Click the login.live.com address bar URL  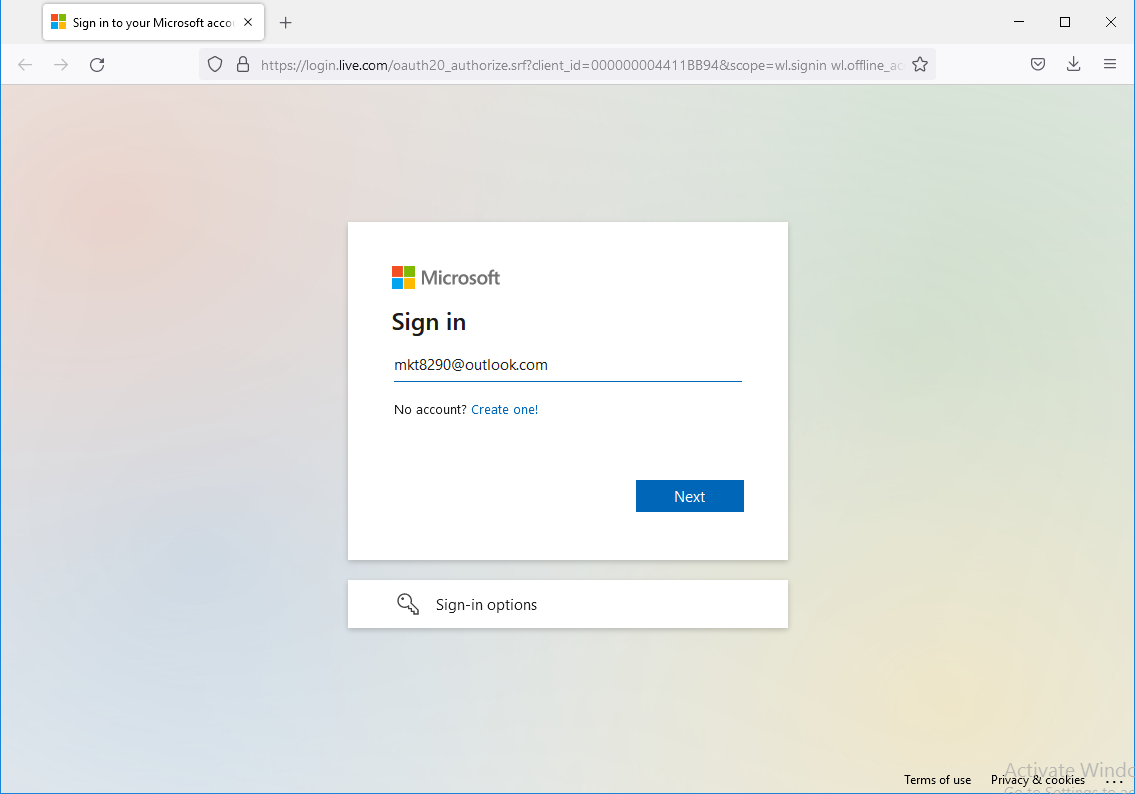point(582,65)
